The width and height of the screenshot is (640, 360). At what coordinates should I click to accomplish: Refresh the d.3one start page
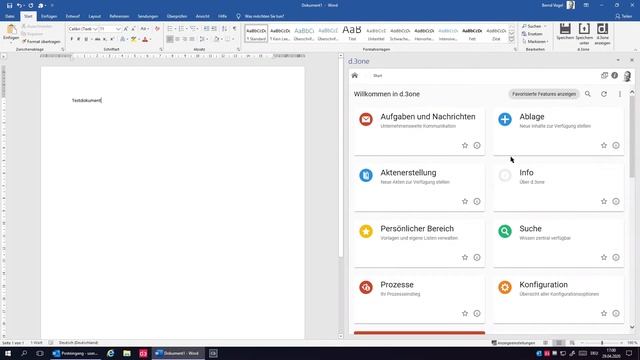604,94
